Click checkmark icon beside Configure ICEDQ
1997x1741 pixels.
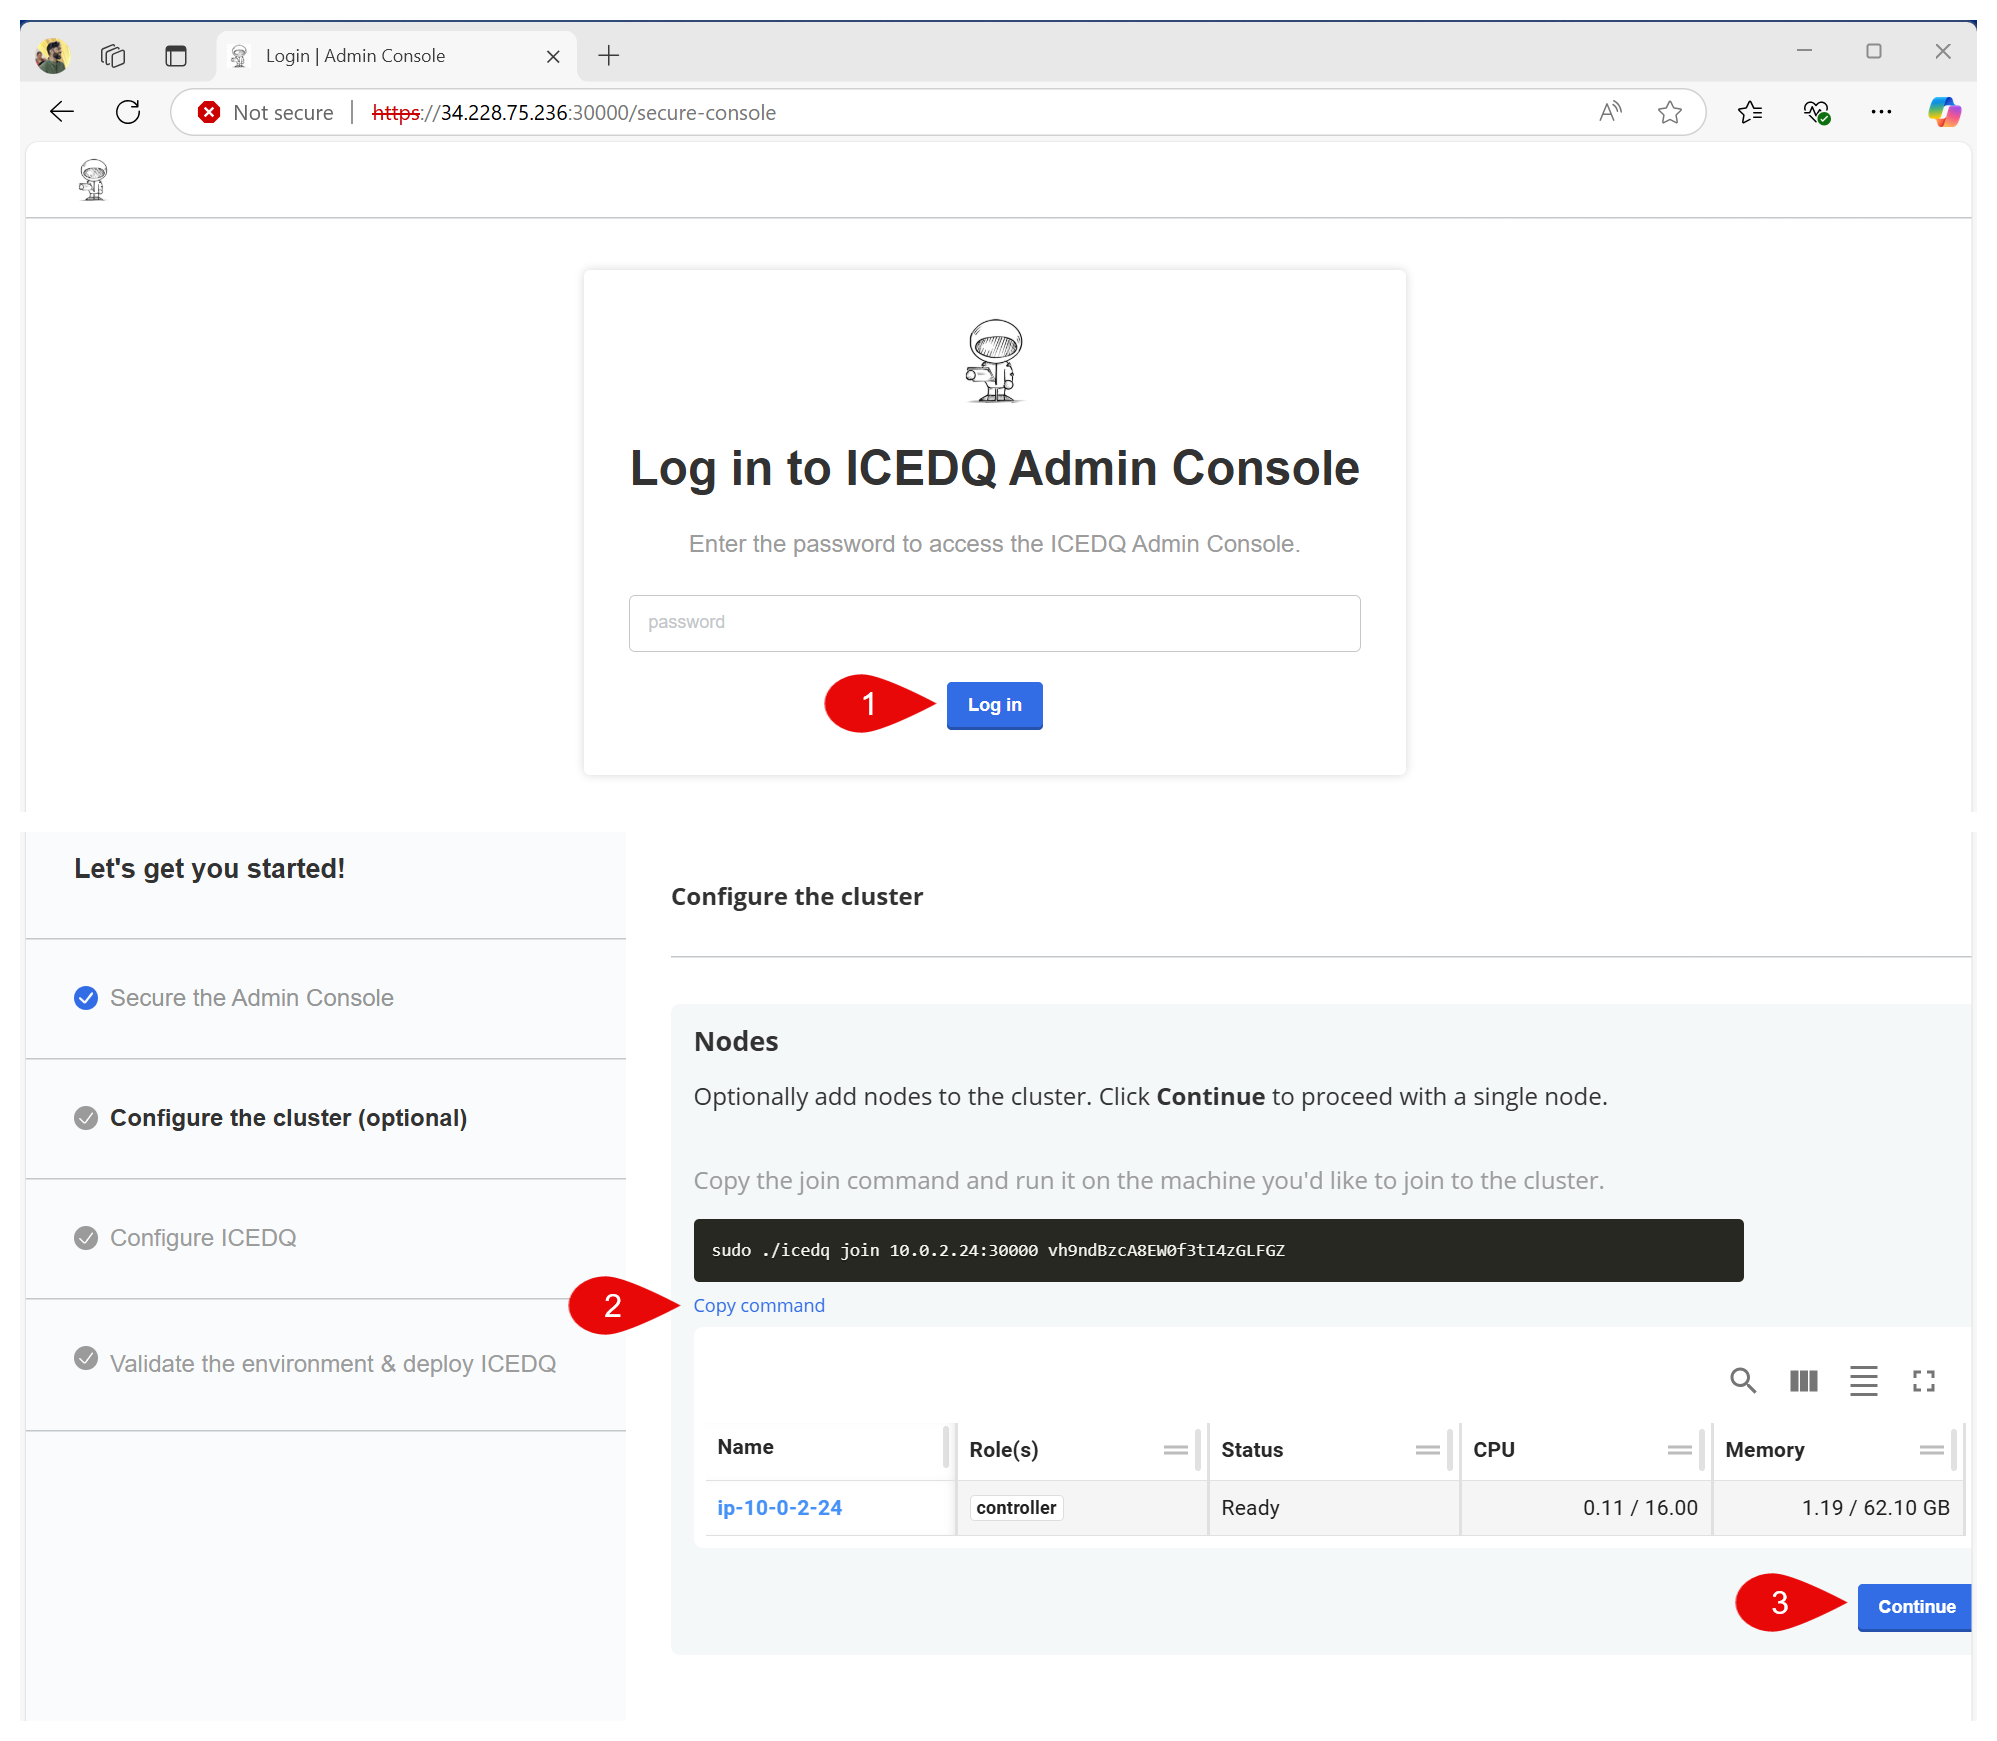coord(86,1238)
